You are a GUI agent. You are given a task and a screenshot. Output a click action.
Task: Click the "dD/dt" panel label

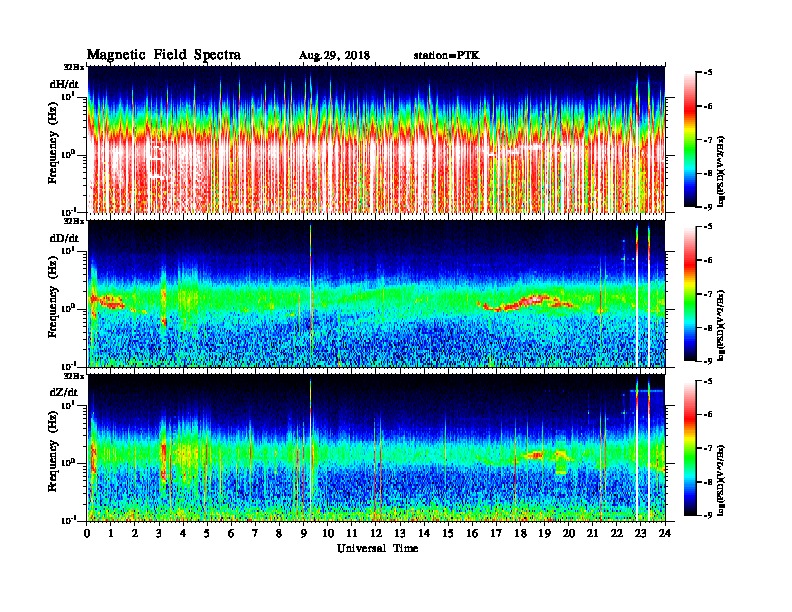pos(64,238)
